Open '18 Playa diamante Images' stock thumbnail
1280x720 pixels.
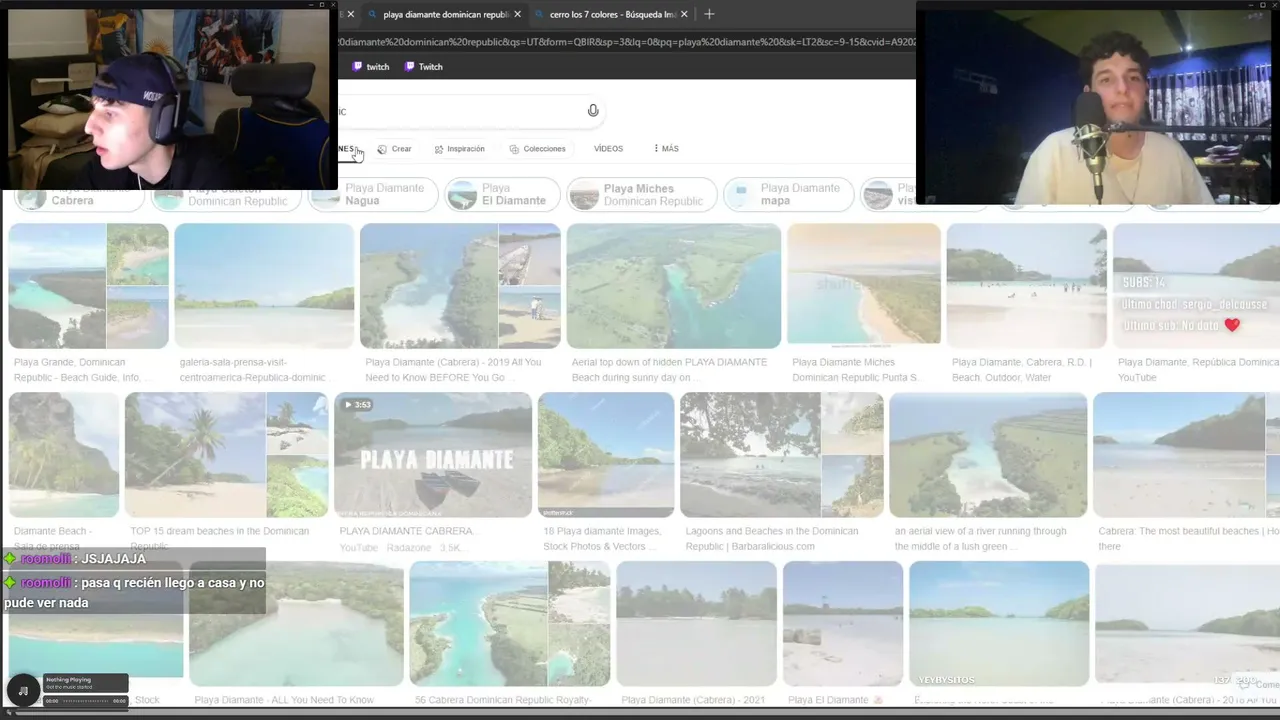click(x=606, y=455)
